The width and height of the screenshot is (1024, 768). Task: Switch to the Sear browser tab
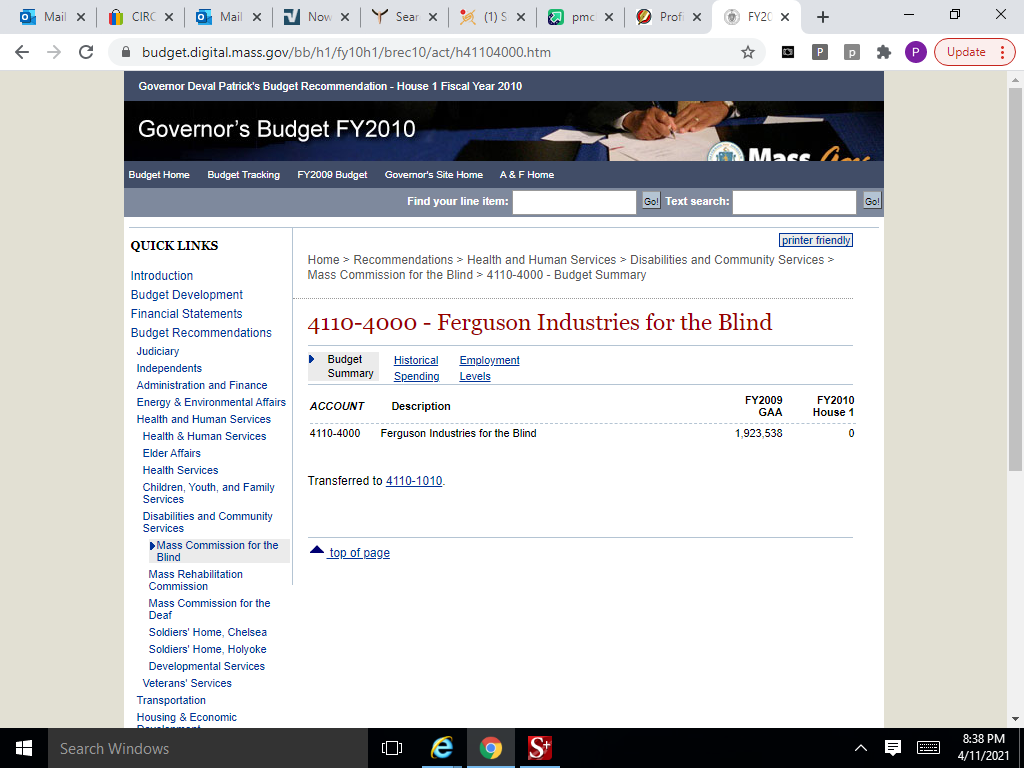(x=405, y=18)
